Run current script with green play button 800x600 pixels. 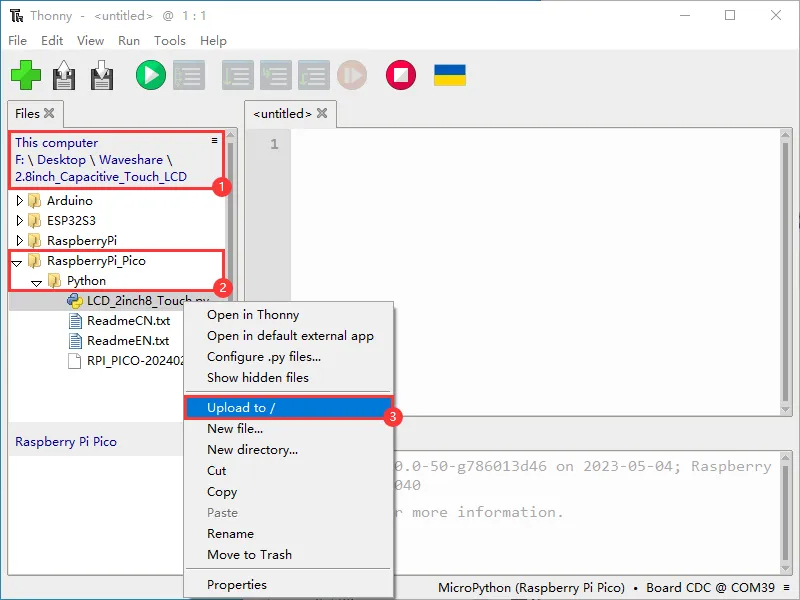[x=151, y=75]
